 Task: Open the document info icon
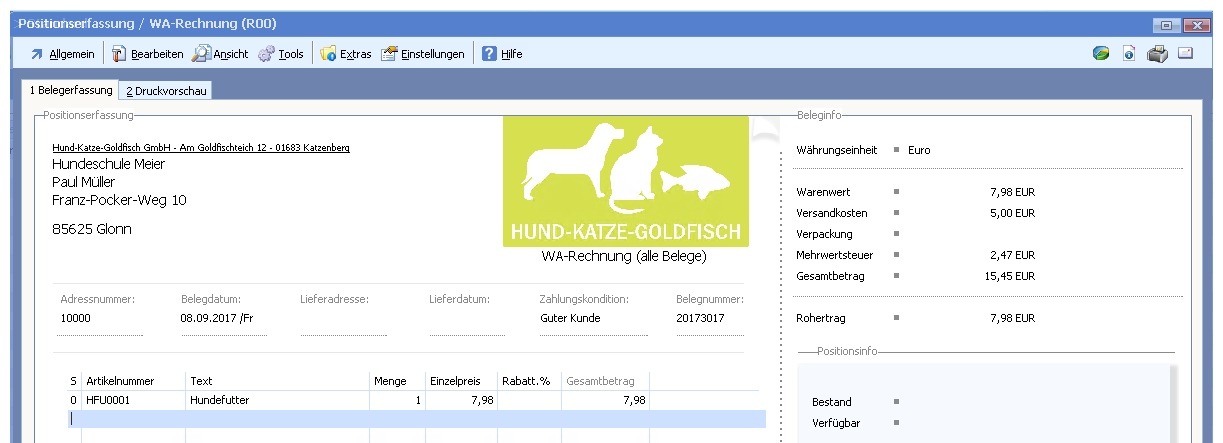(1128, 54)
